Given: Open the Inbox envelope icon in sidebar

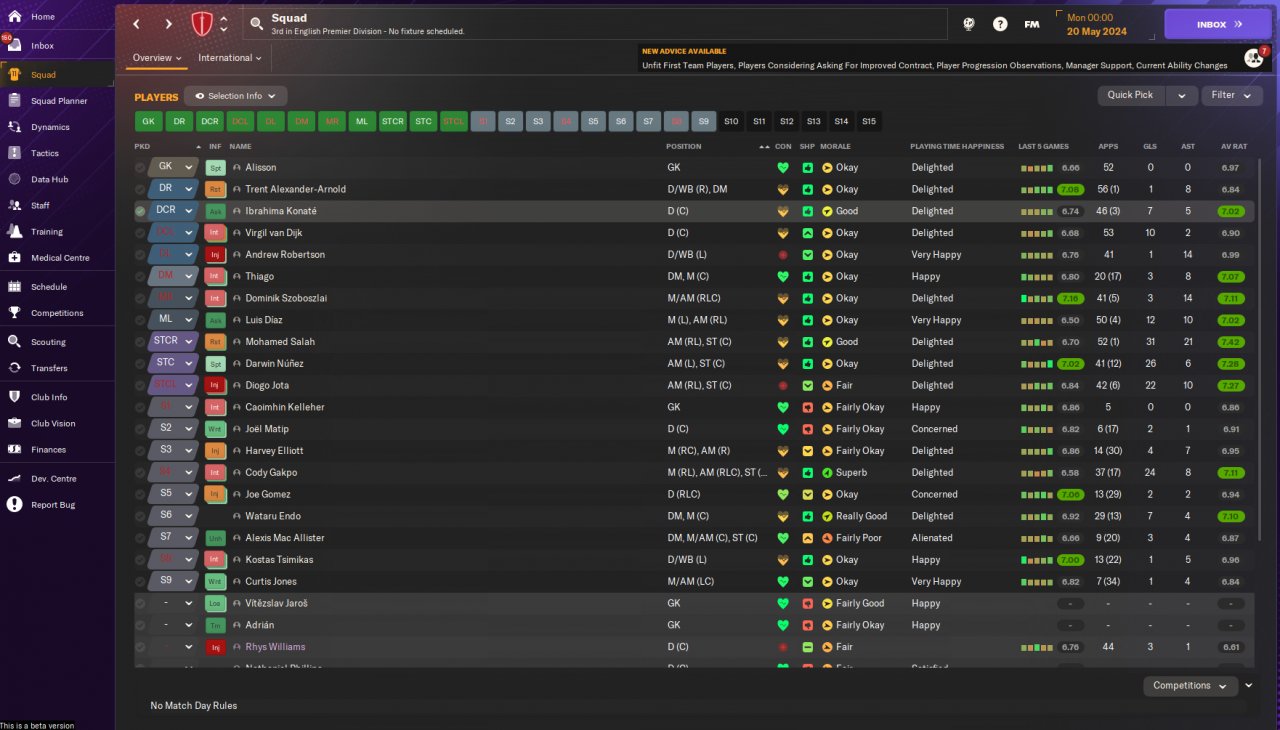Looking at the screenshot, I should [x=15, y=46].
